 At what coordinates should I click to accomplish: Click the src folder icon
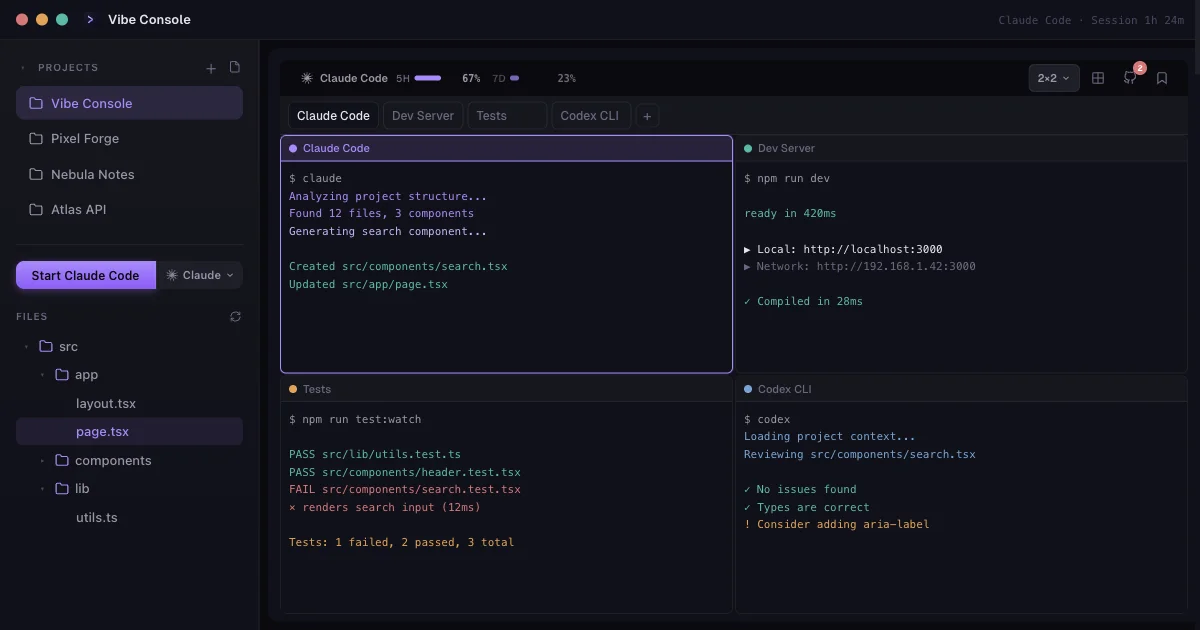pyautogui.click(x=45, y=346)
